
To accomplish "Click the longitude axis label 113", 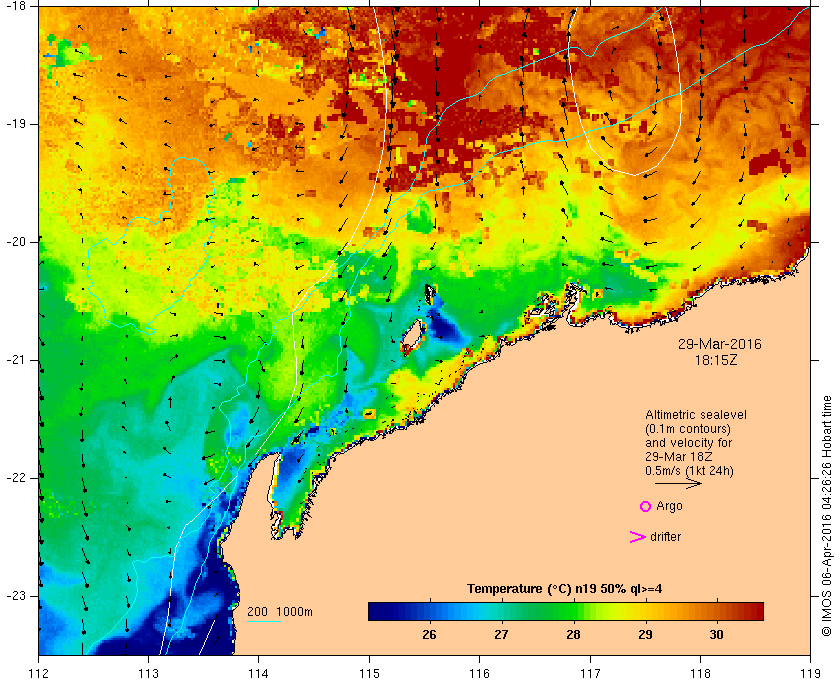I will 149,672.
